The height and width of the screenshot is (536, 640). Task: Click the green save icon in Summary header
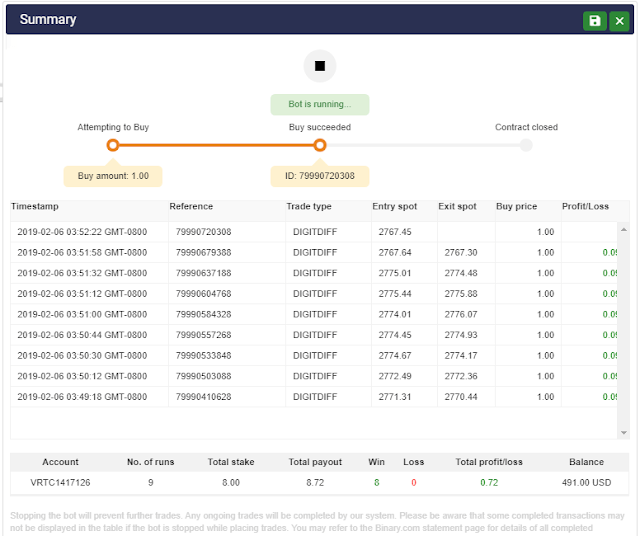[x=595, y=21]
